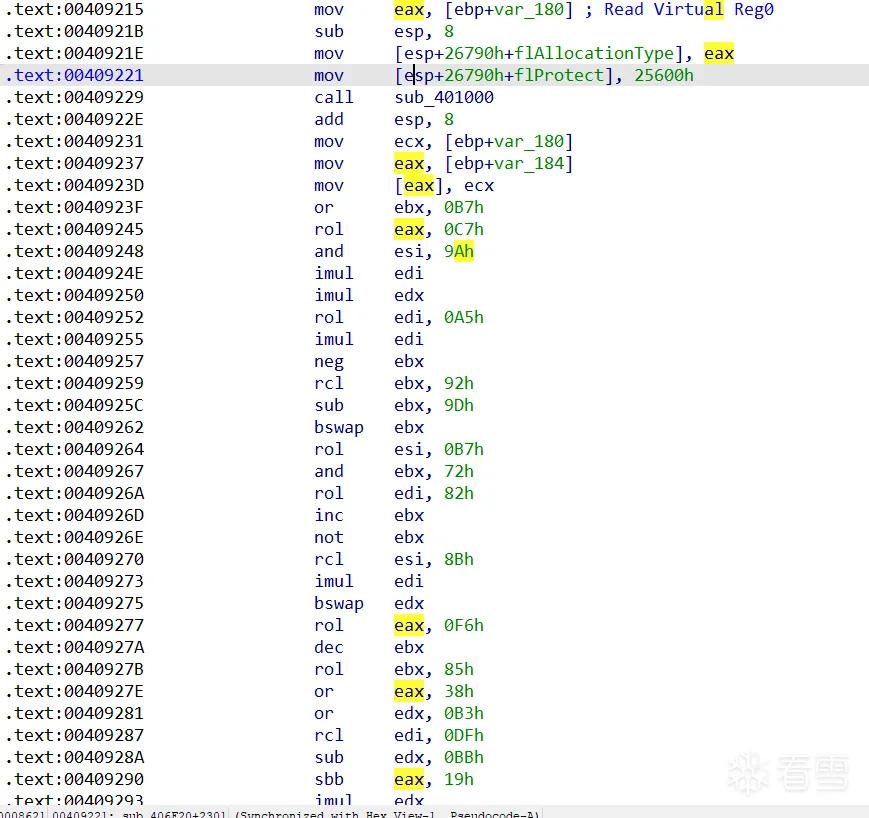Click the value 0C7h
Screen dimensions: 869x818
pyautogui.click(x=464, y=229)
